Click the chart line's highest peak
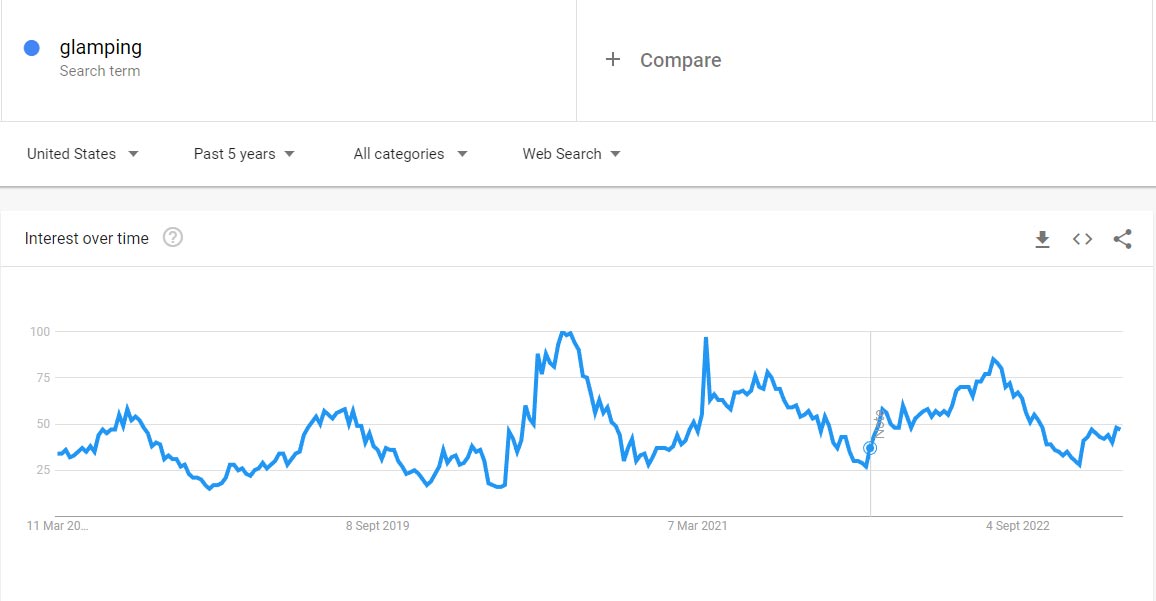This screenshot has width=1156, height=601. tap(565, 333)
